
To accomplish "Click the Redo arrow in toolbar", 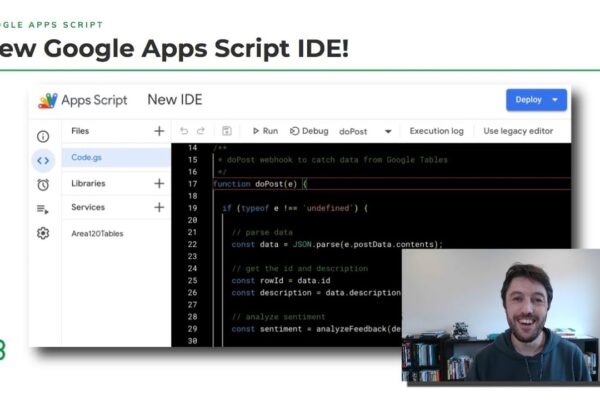I will pos(201,131).
